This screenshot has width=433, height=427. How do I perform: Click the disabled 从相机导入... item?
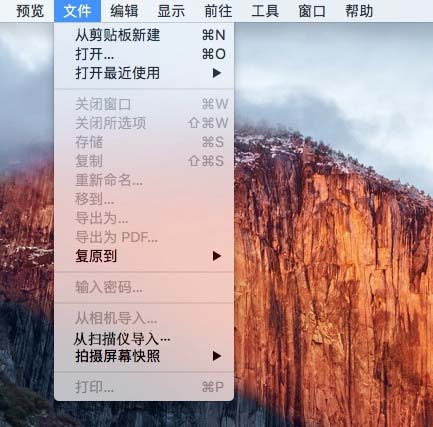coord(144,318)
